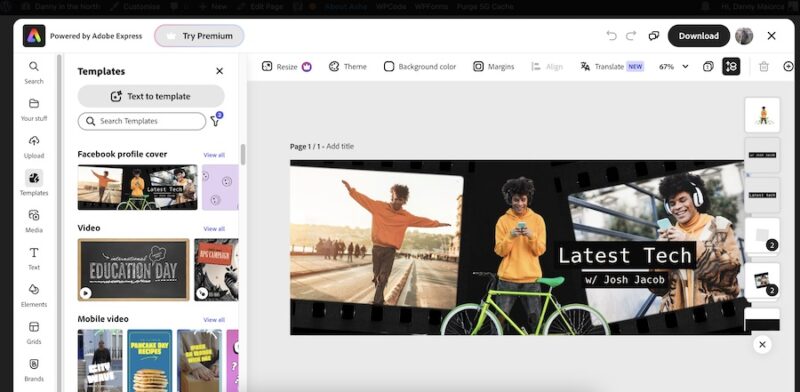
Task: Click WPForms in WordPress admin bar
Action: point(431,7)
